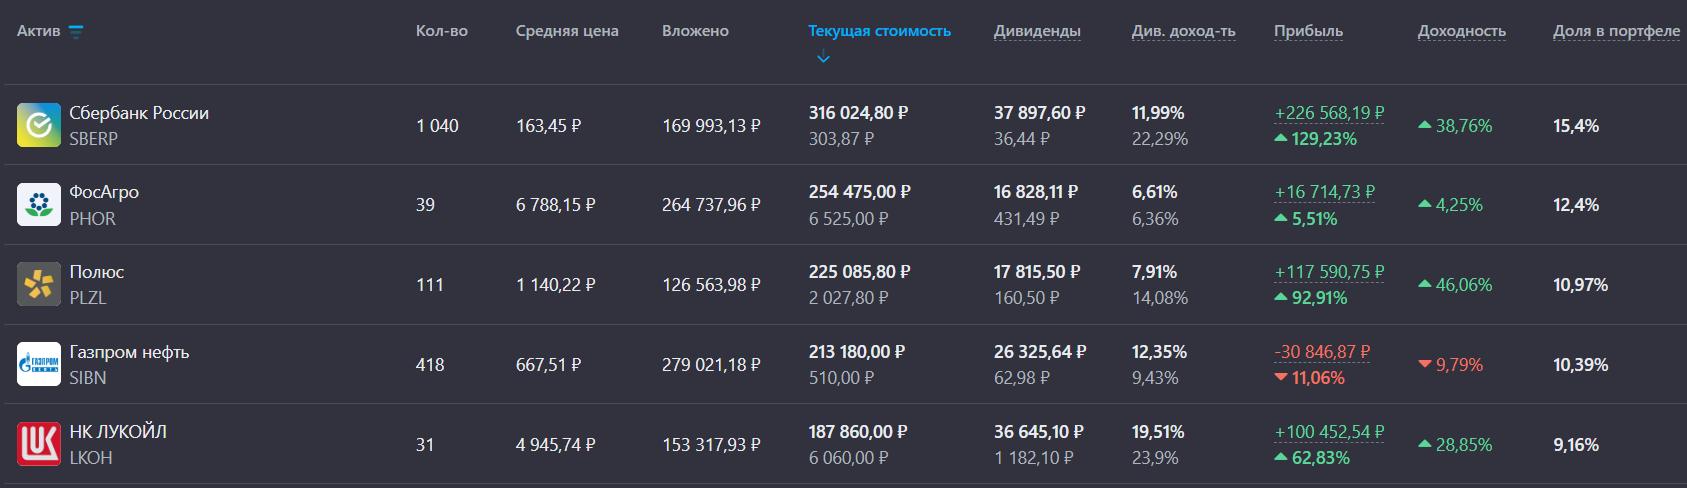The height and width of the screenshot is (488, 1687).
Task: Click the ФосАгро logo icon
Action: point(39,204)
